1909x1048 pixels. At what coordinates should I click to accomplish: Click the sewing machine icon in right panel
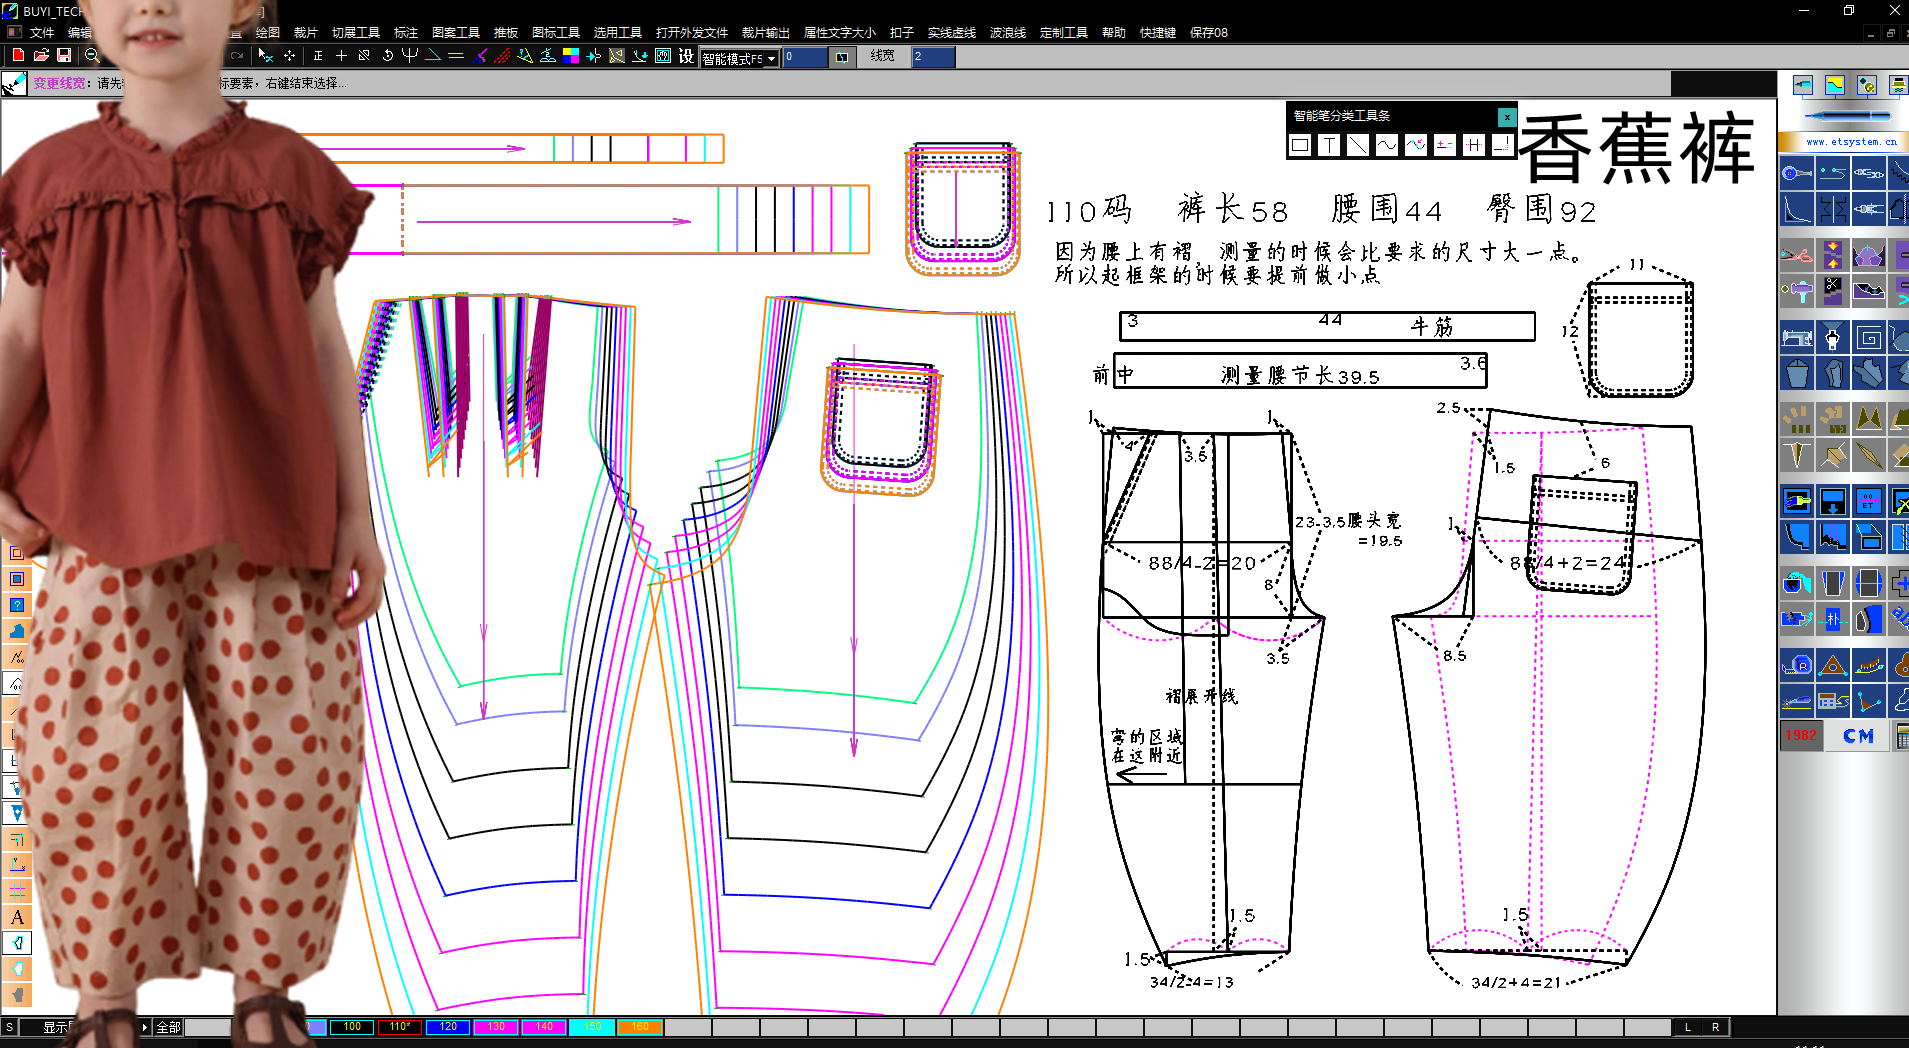click(1797, 337)
